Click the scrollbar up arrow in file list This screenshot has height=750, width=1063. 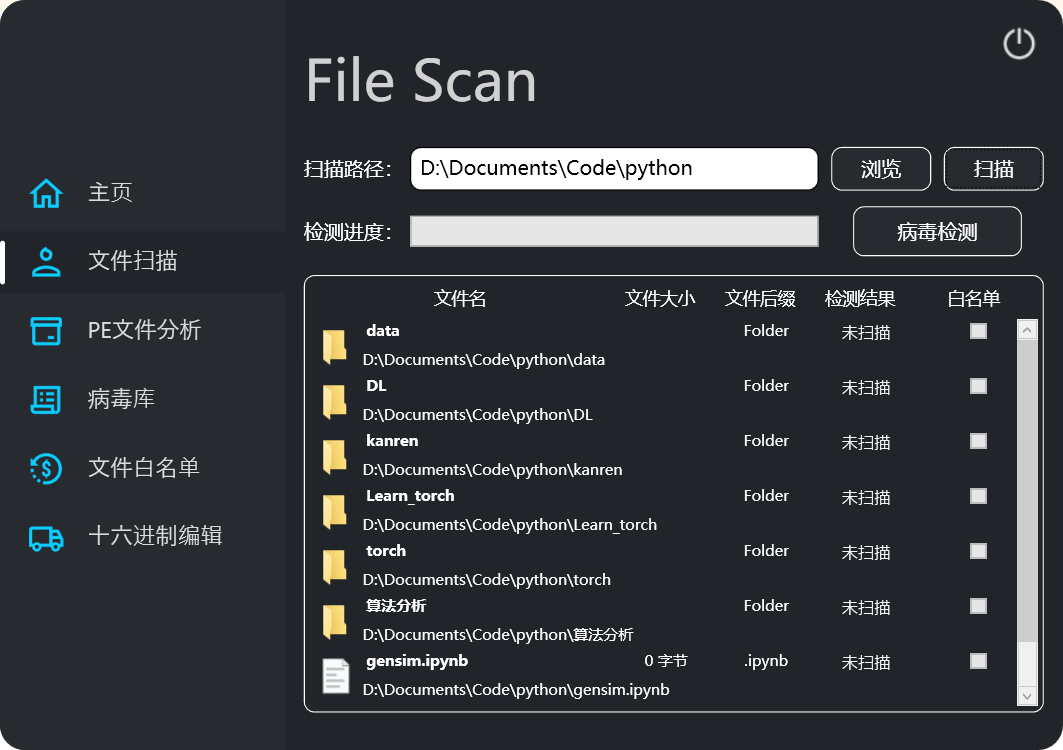1027,330
